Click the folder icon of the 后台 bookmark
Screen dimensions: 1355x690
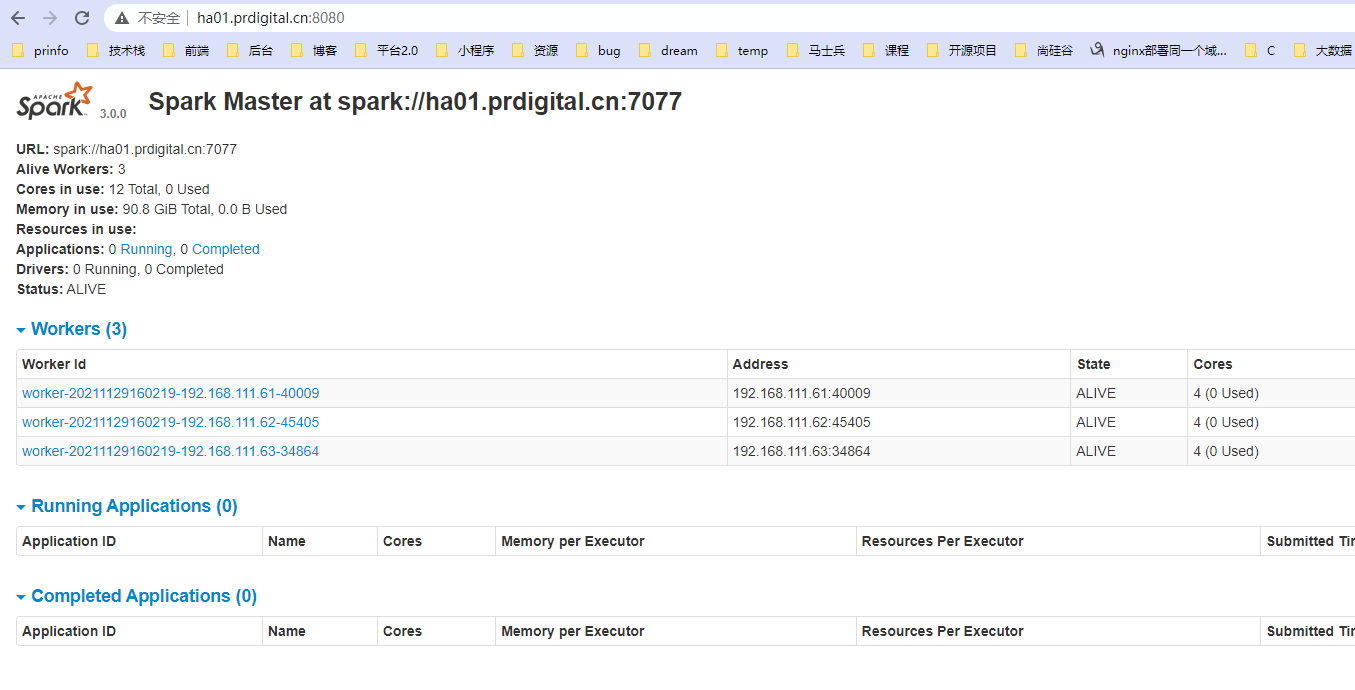tap(233, 50)
